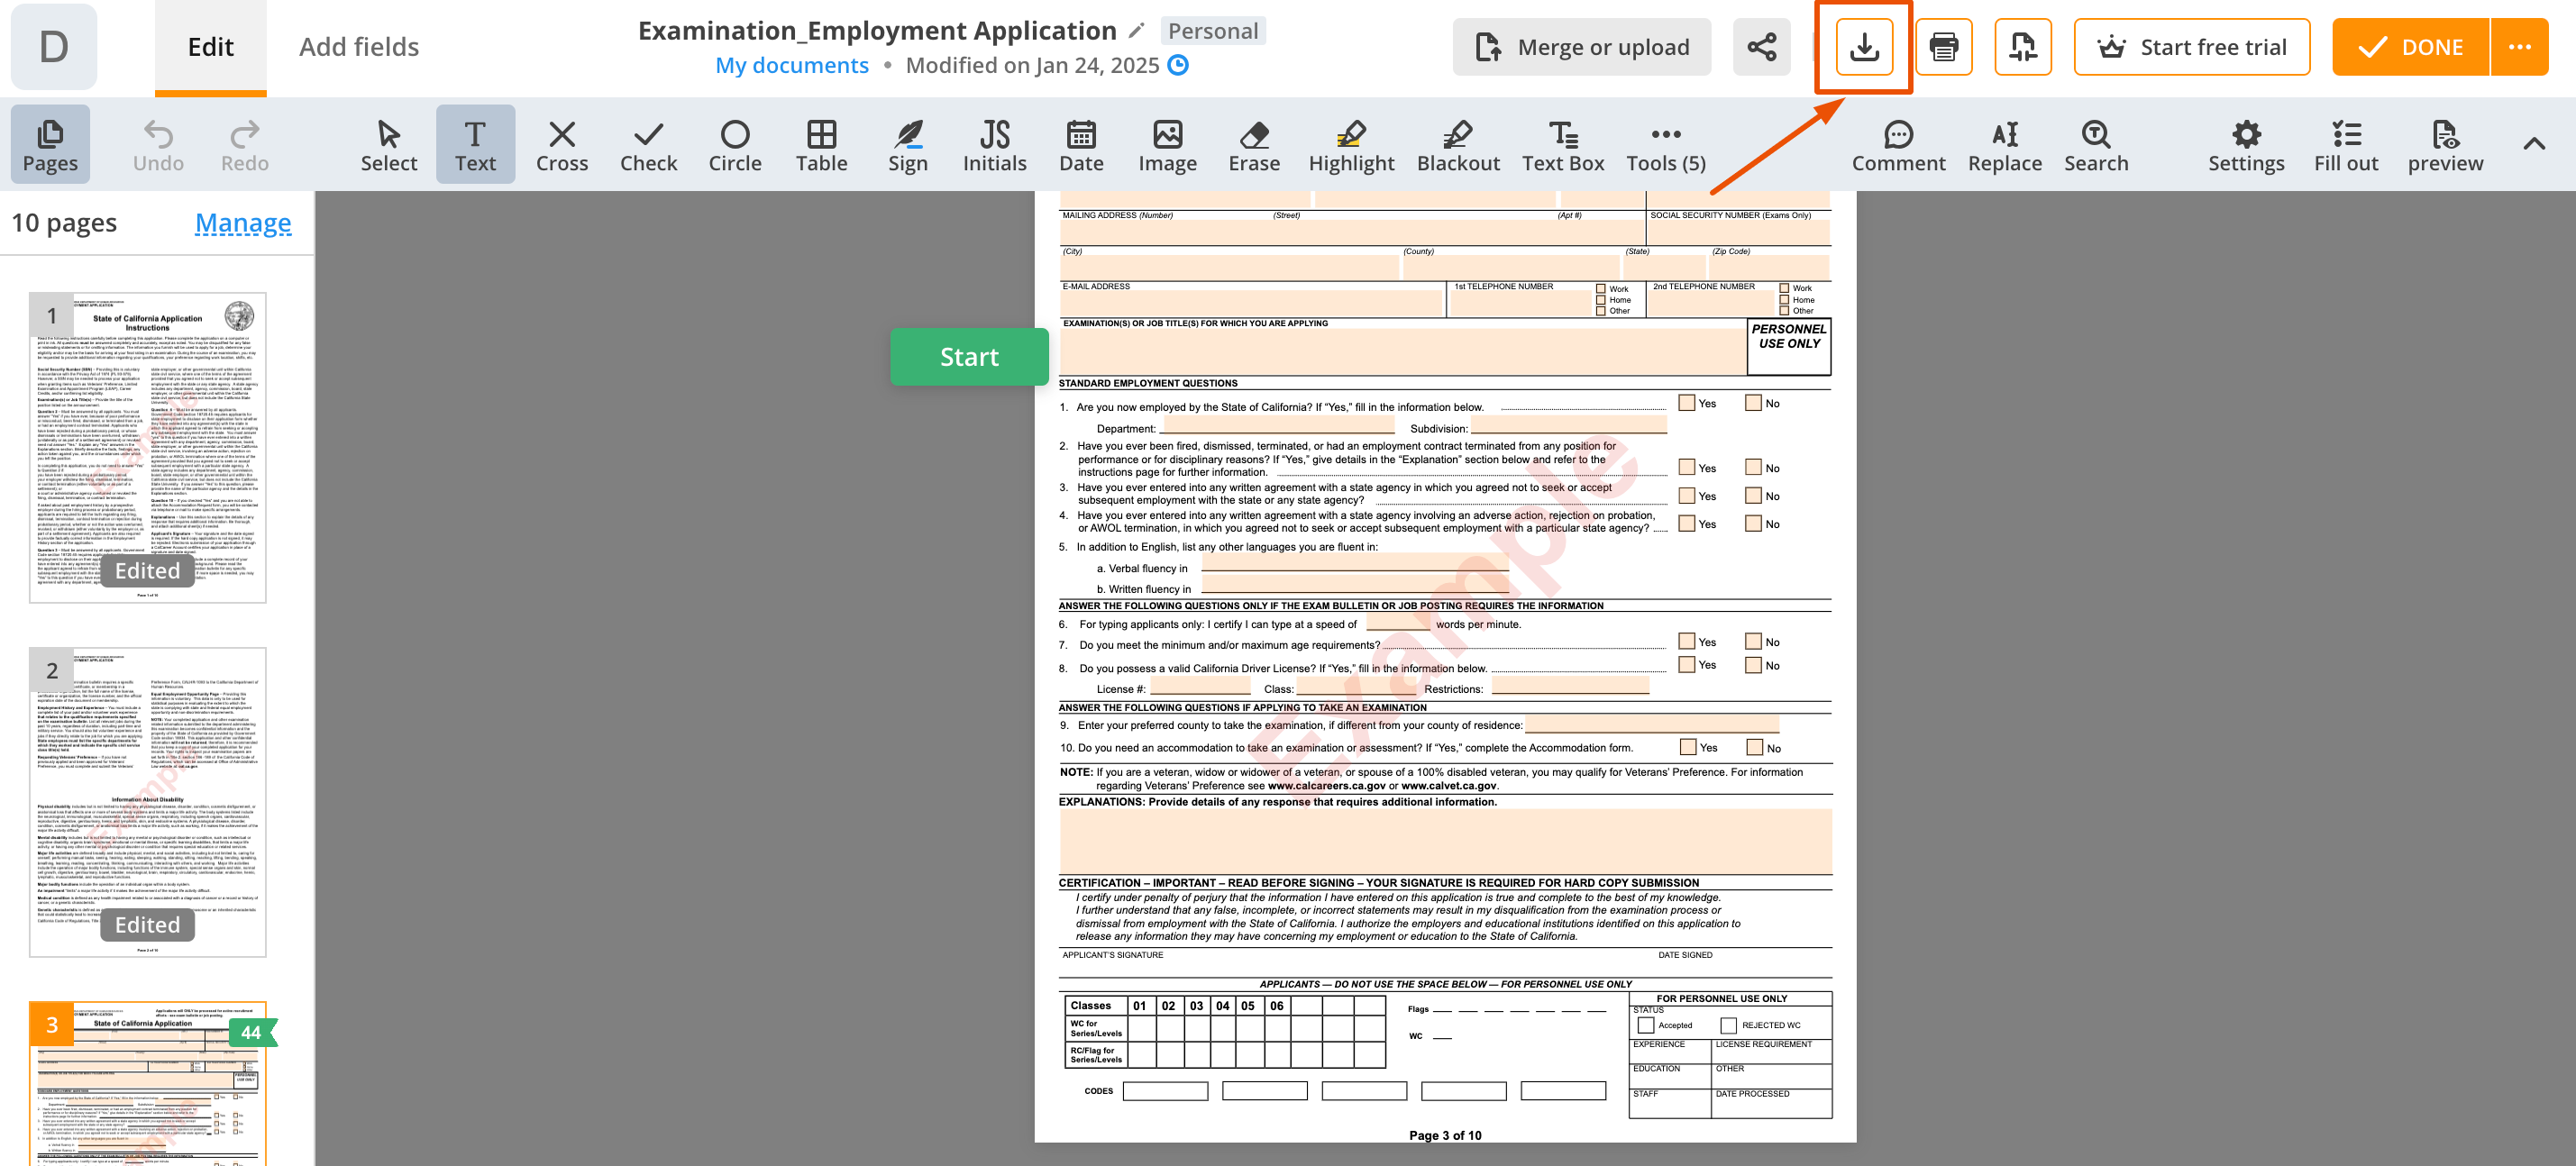Check No for driver license question 8

(1752, 665)
